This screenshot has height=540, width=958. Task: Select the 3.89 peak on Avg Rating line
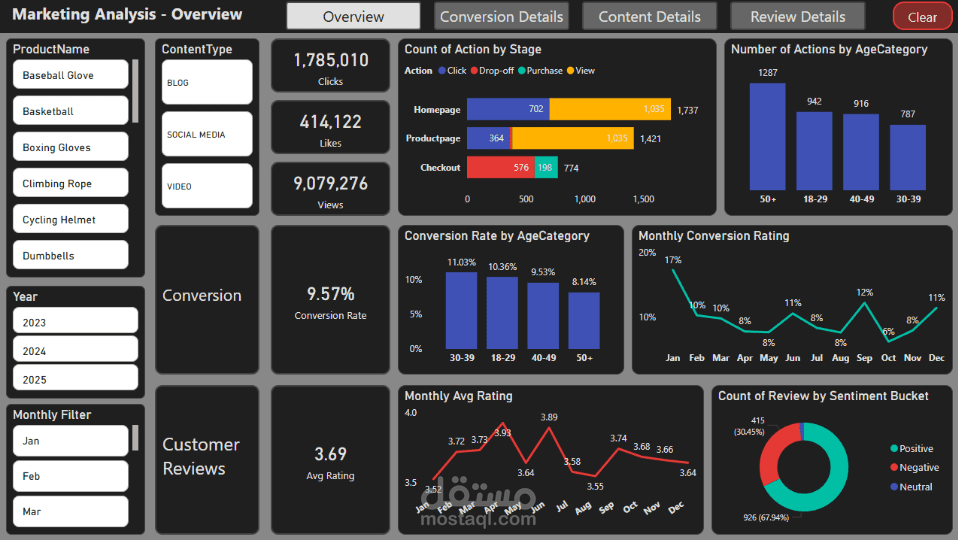click(549, 427)
